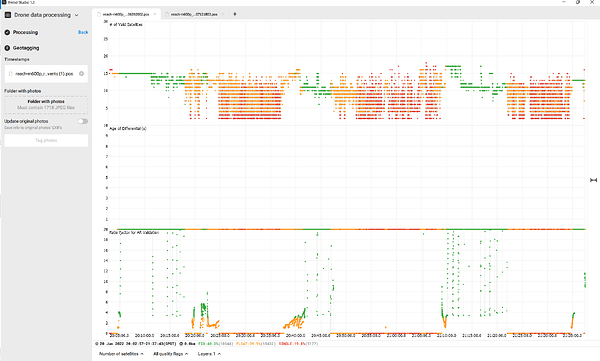This screenshot has width=600, height=361.
Task: Toggle Update original photos switch
Action: tap(83, 121)
